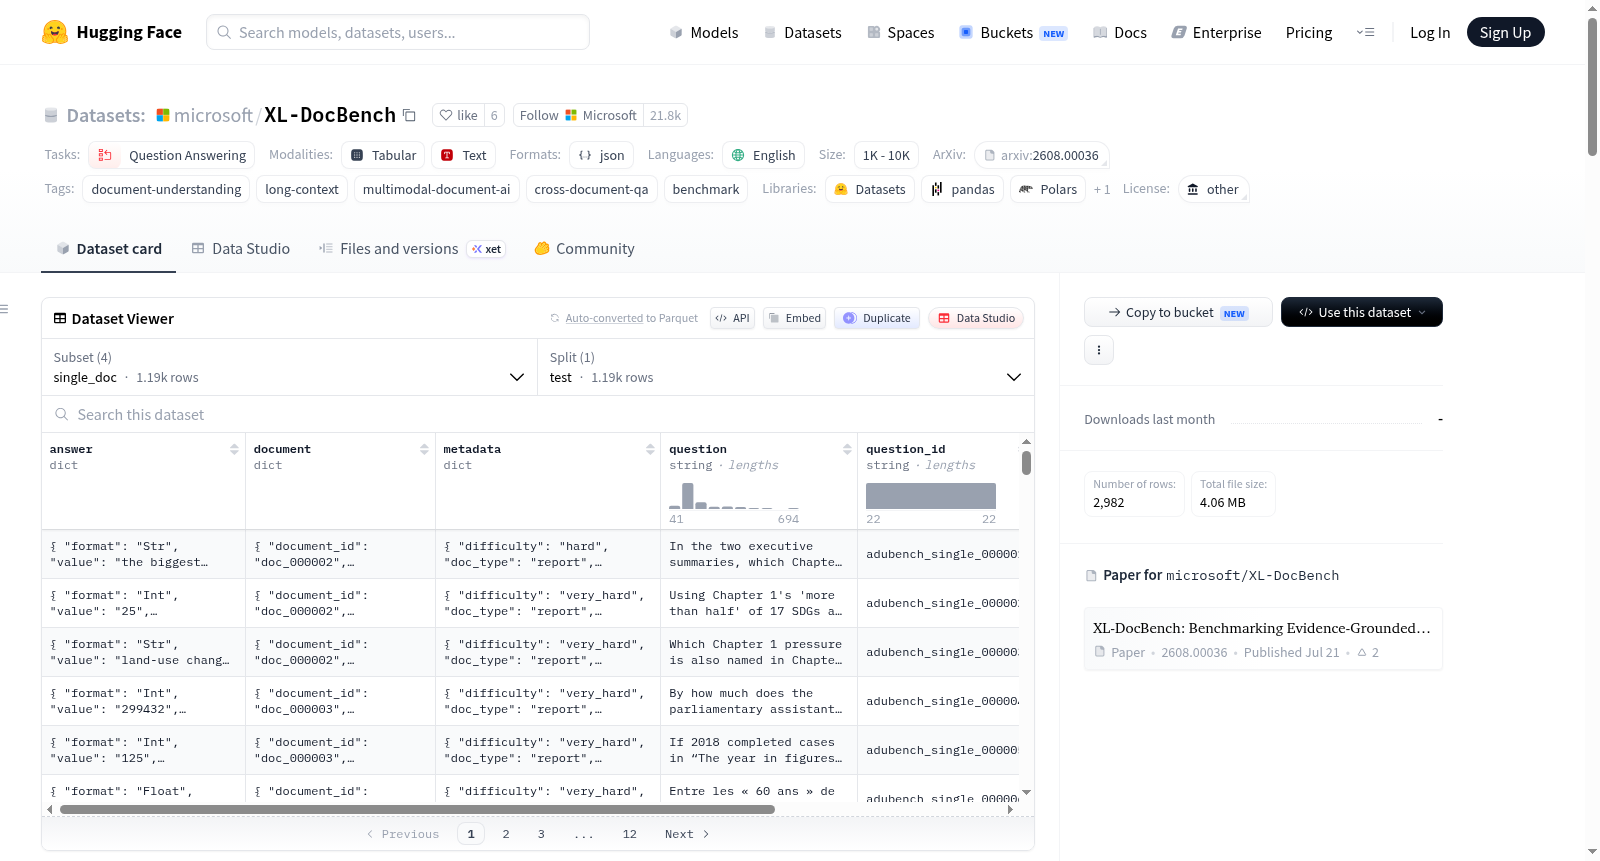Viewport: 1600px width, 861px height.
Task: Show the +1 more libraries
Action: point(1102,189)
